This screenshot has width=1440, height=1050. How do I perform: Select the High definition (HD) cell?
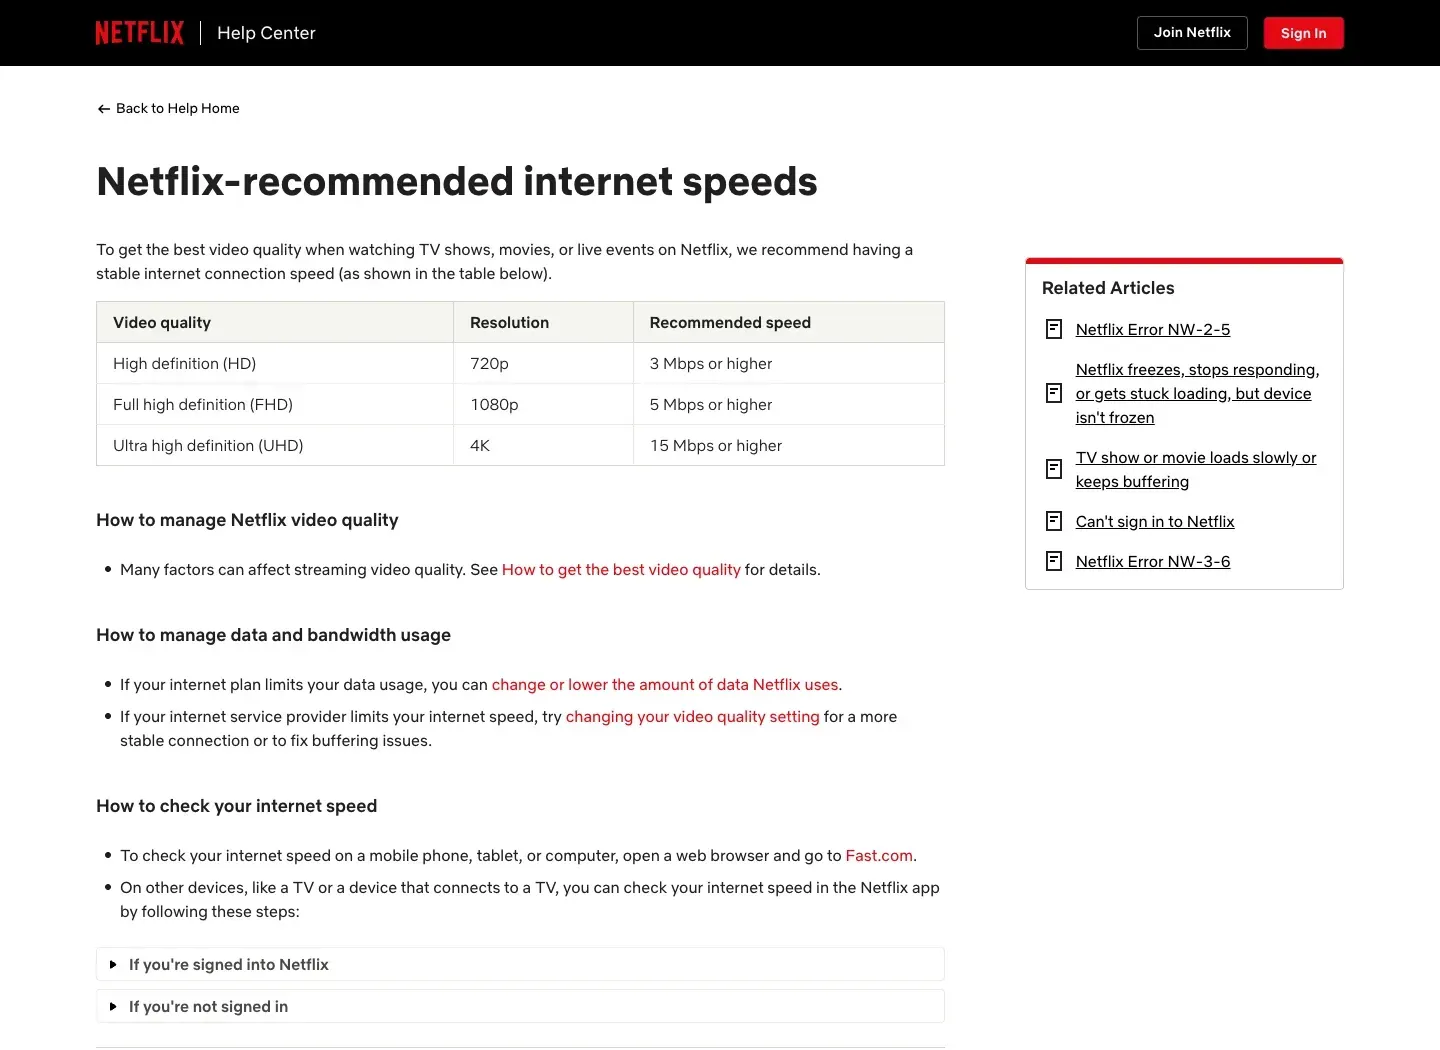tap(275, 363)
